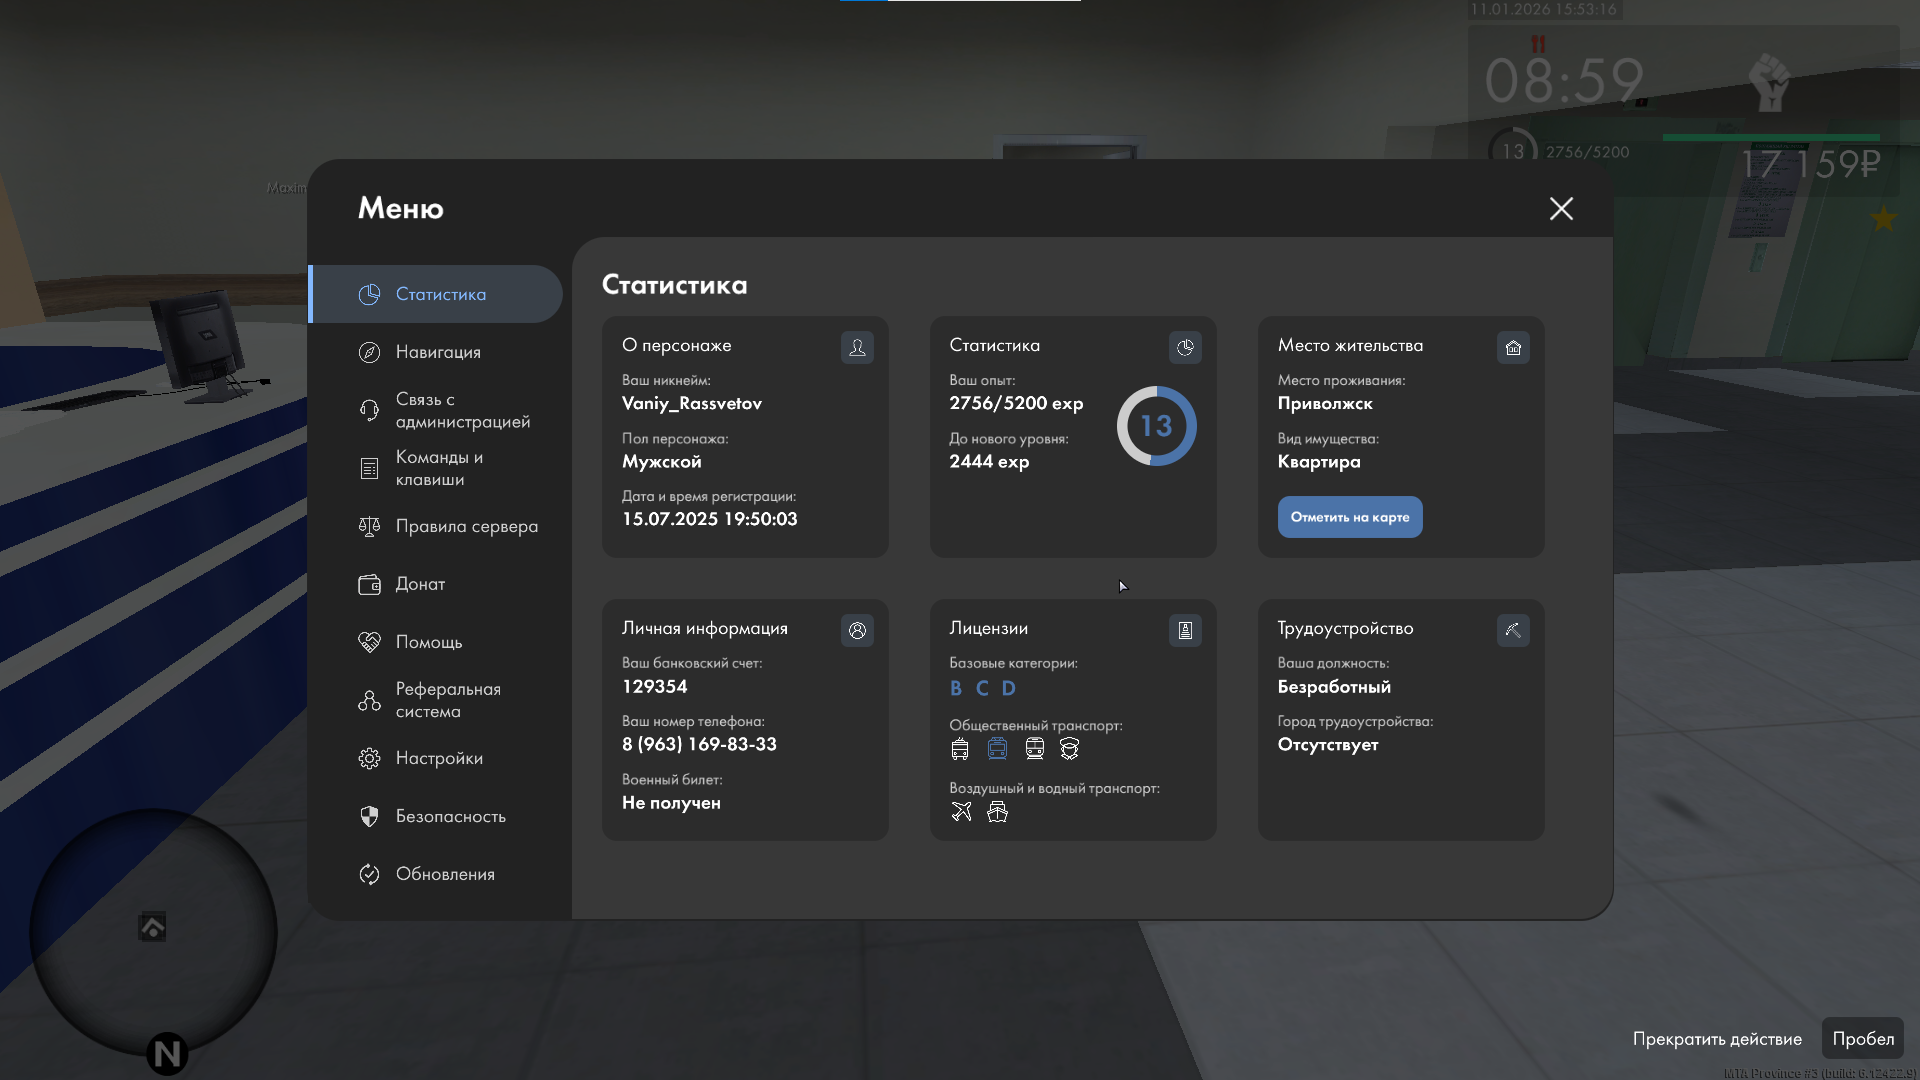Click the house icon in Место жительства card
The width and height of the screenshot is (1920, 1080).
tap(1513, 347)
